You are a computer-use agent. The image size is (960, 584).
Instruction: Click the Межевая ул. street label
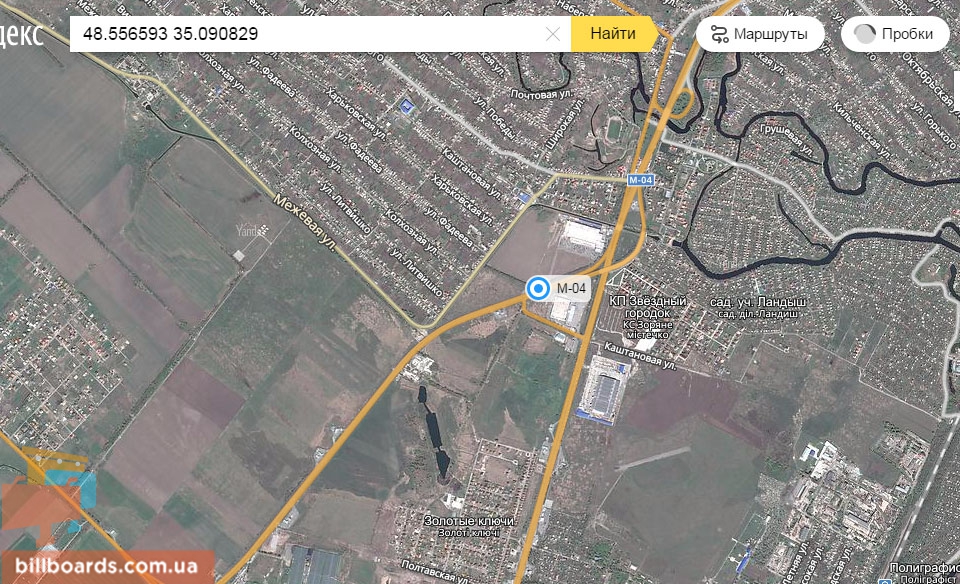click(304, 222)
